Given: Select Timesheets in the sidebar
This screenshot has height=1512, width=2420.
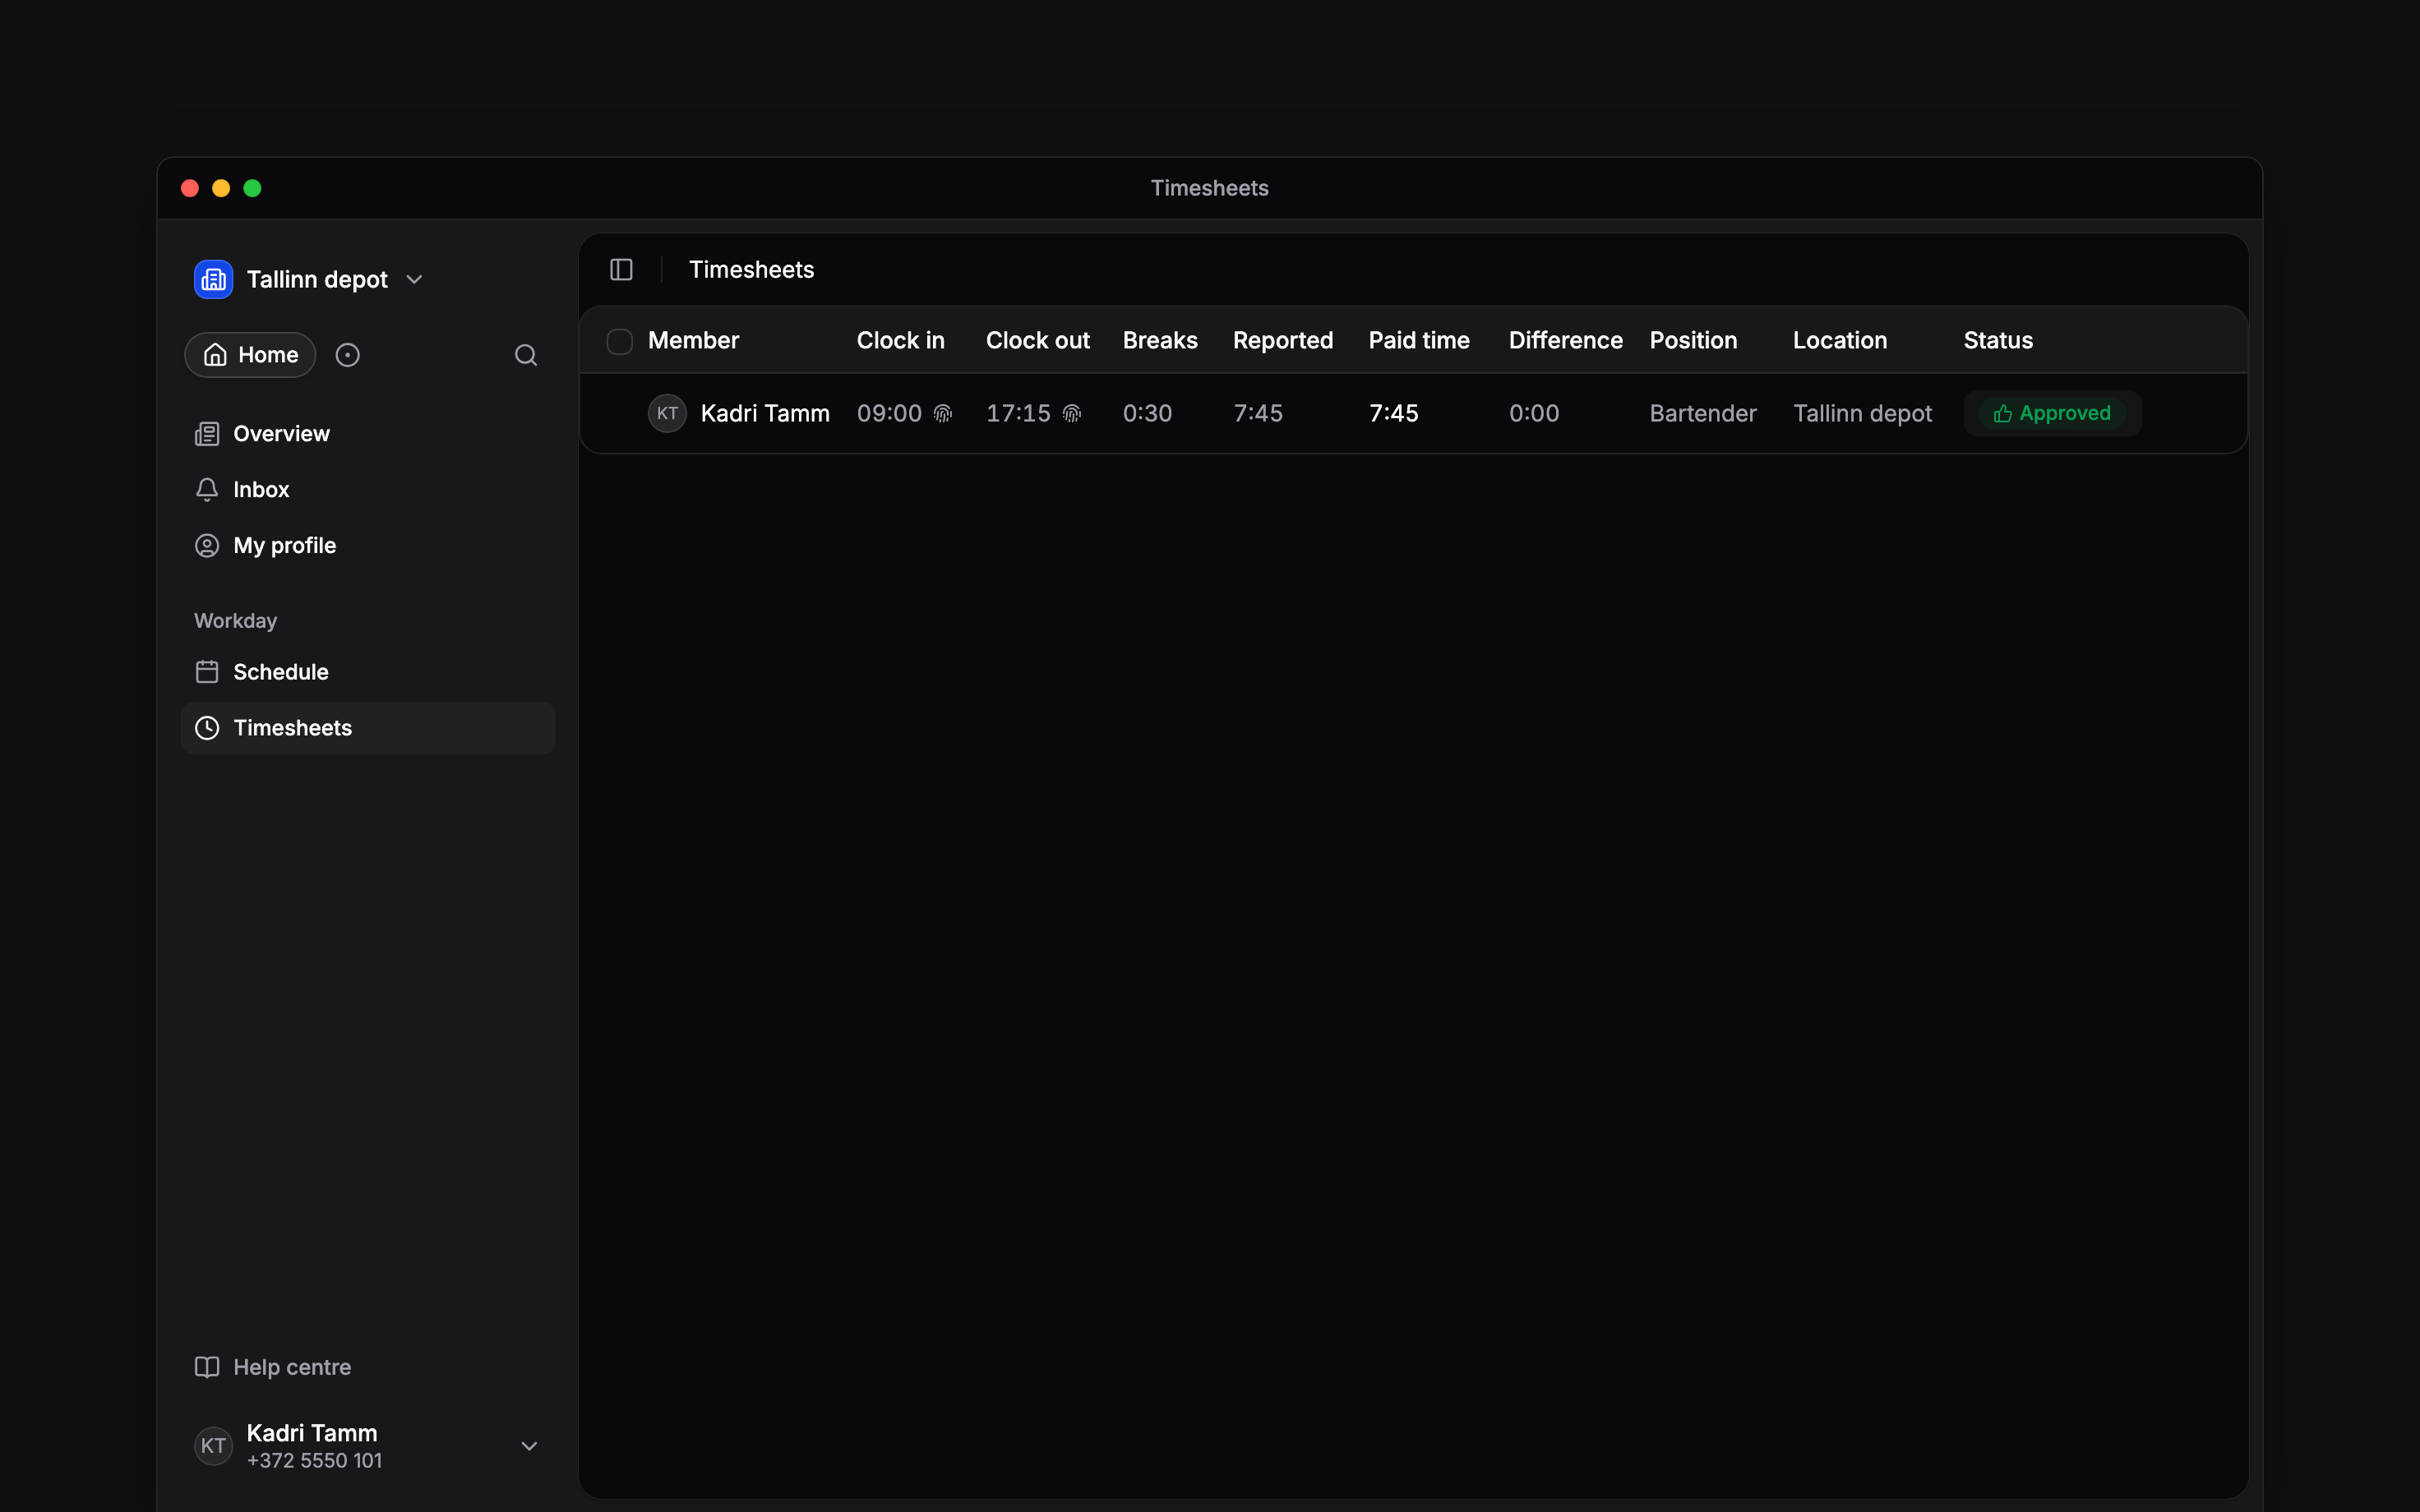Looking at the screenshot, I should (368, 728).
